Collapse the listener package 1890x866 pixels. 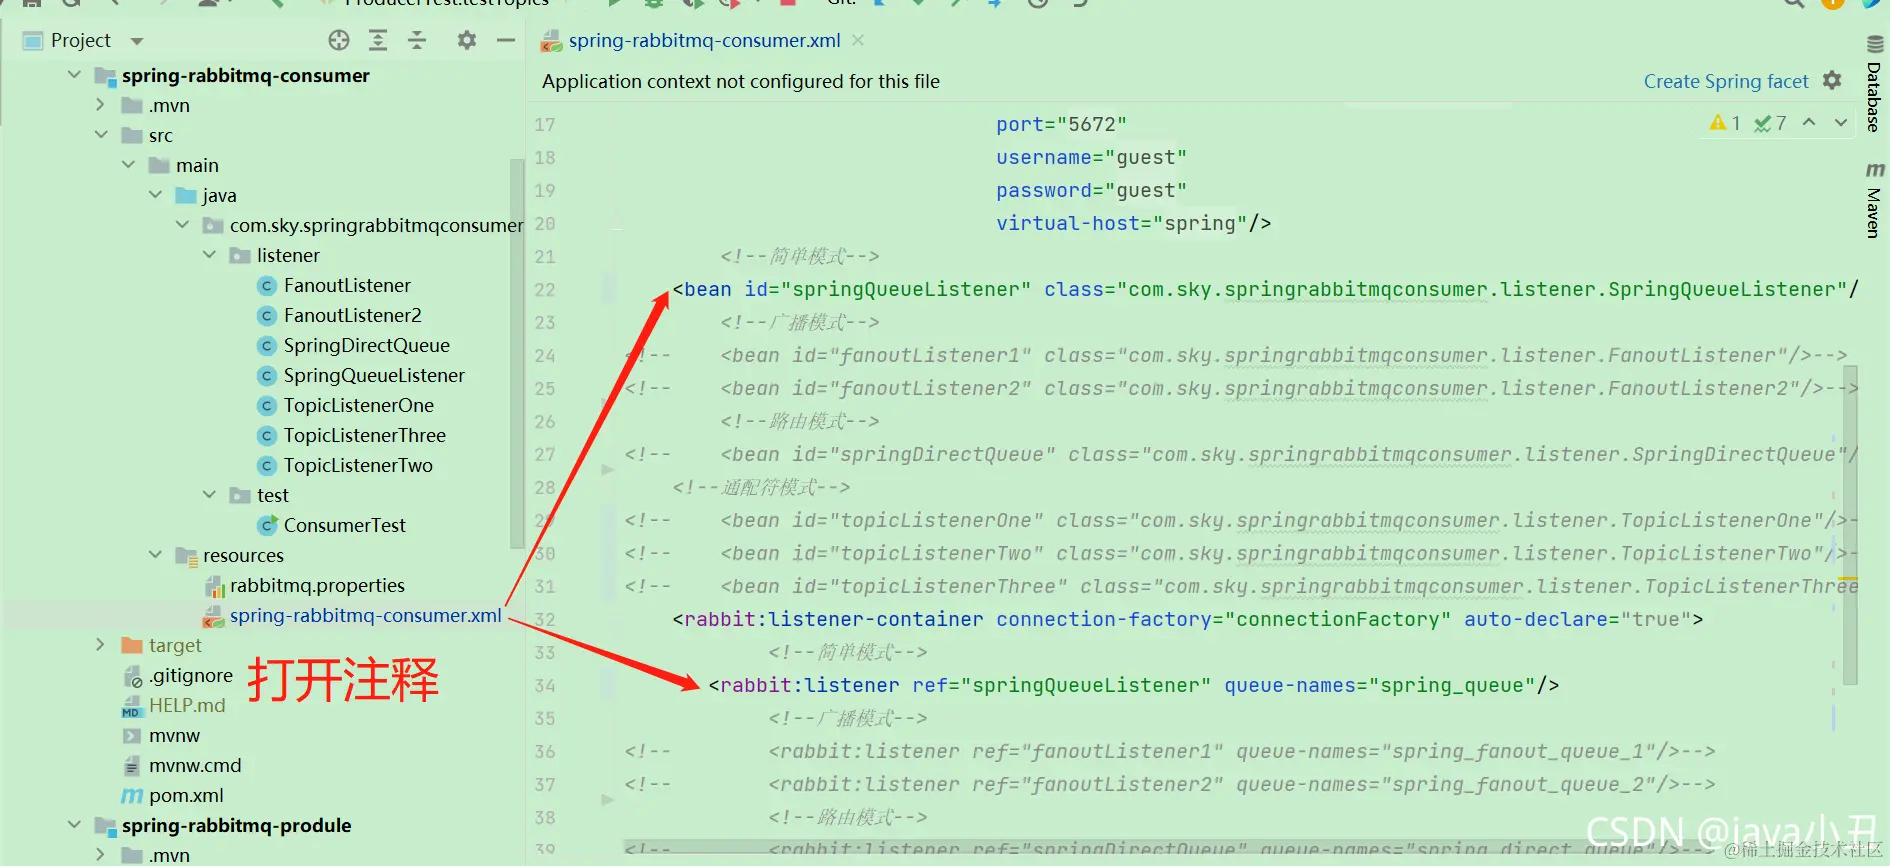[x=209, y=254]
